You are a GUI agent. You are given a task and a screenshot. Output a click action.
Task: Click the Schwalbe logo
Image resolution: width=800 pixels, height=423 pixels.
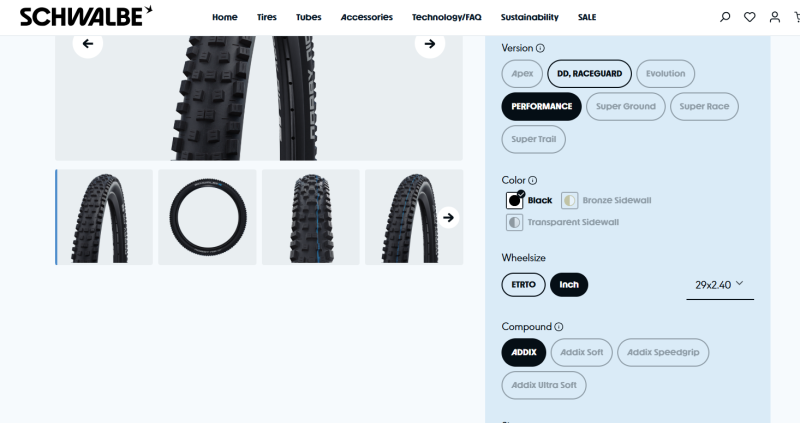click(86, 16)
